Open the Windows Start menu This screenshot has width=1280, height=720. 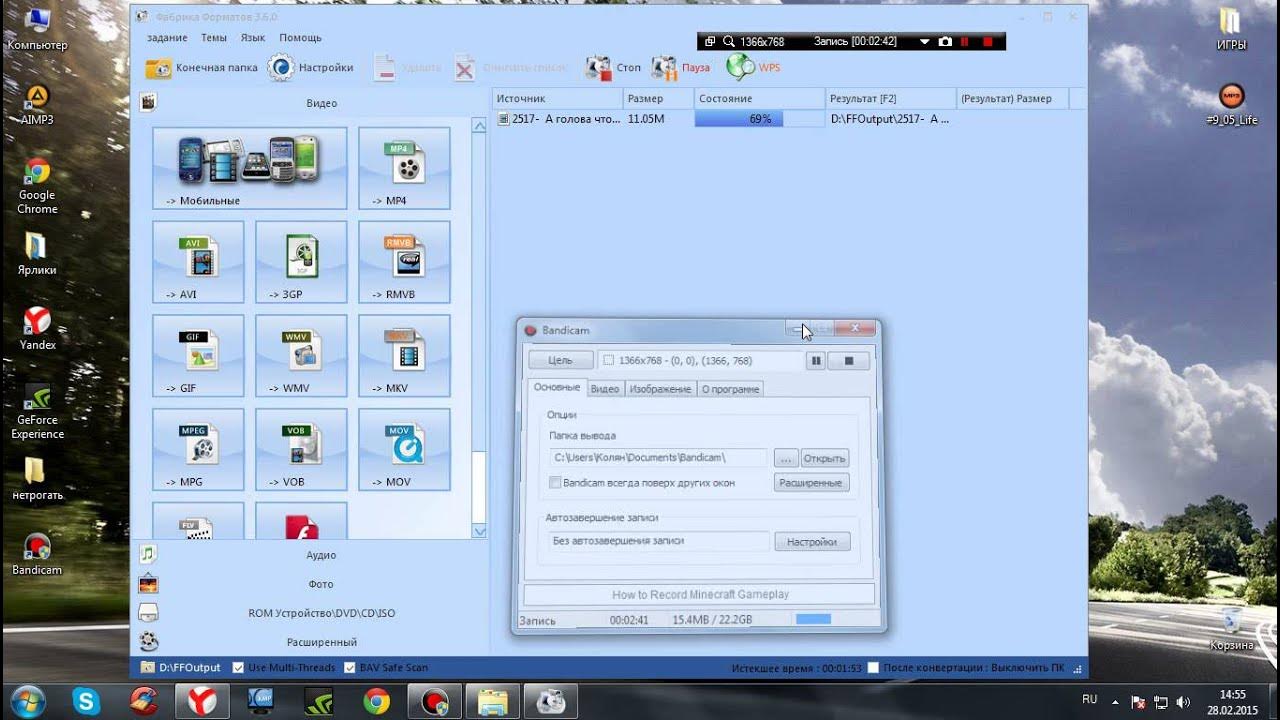pos(27,701)
